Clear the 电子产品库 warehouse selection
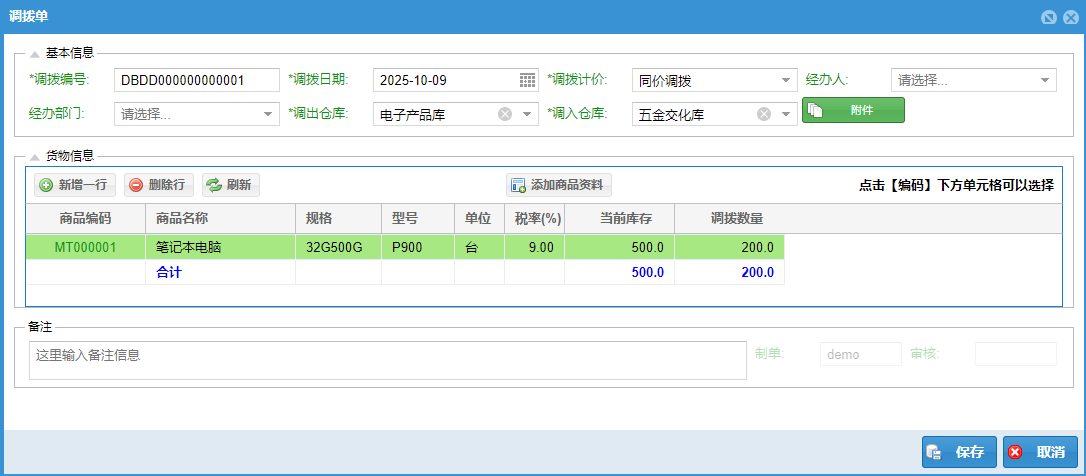 tap(505, 114)
